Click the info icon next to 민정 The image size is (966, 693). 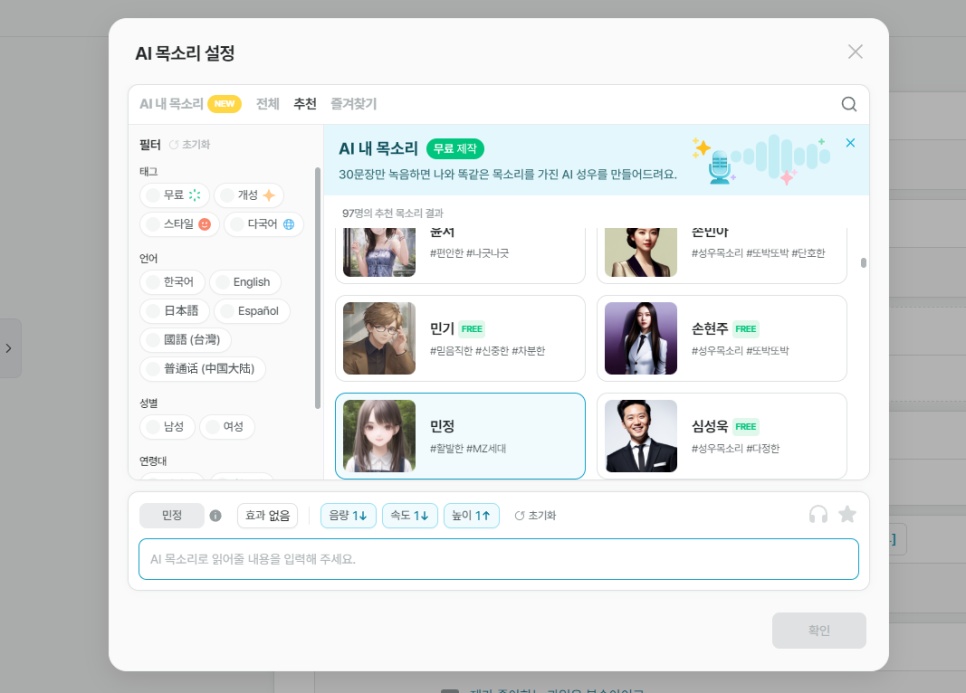pyautogui.click(x=215, y=516)
